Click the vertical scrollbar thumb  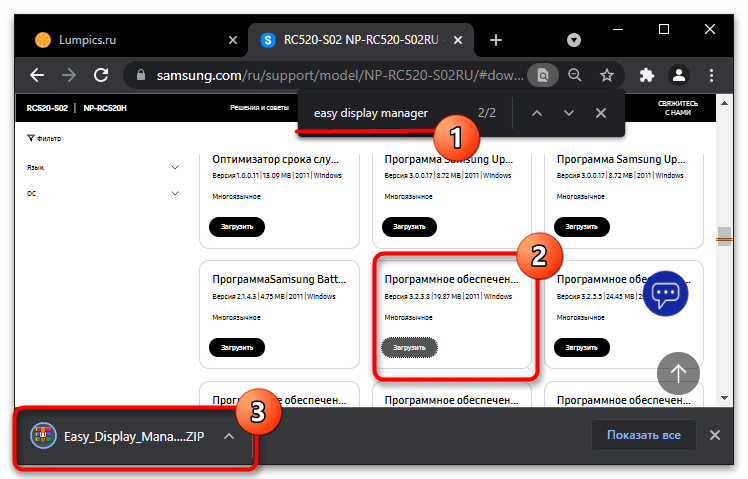coord(725,237)
